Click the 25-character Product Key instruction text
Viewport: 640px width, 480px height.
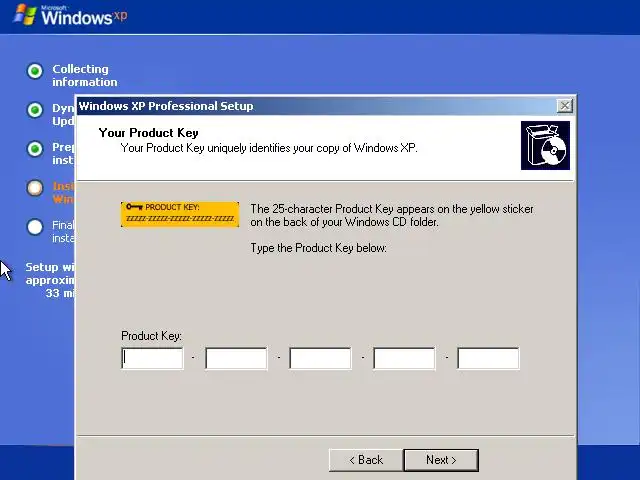click(x=392, y=215)
